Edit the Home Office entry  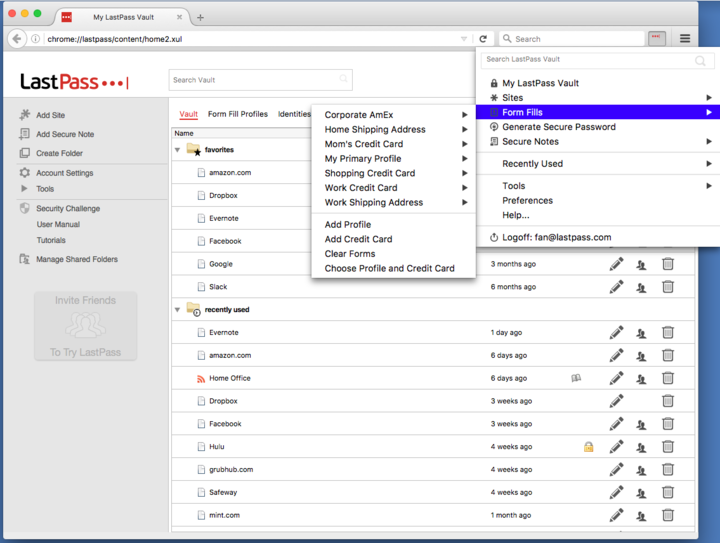tap(616, 378)
